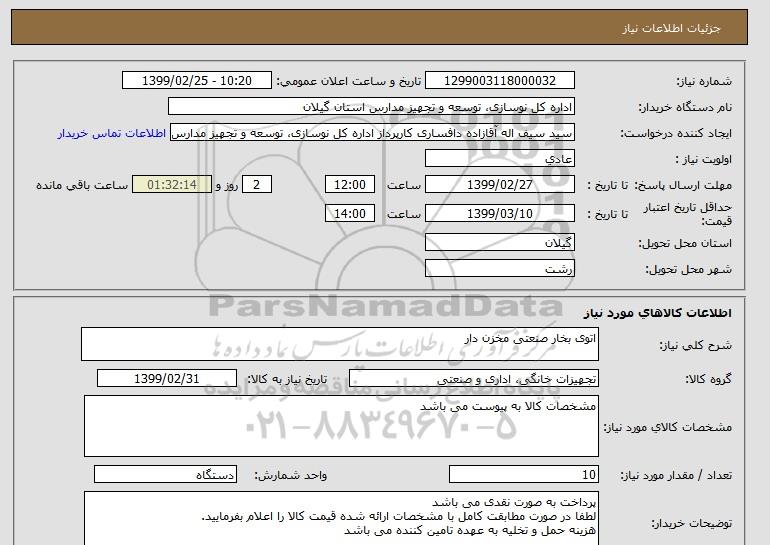This screenshot has width=770, height=545.
Task: Click the label حداقل تاریخ اعتبار قیمت
Action: tap(688, 214)
